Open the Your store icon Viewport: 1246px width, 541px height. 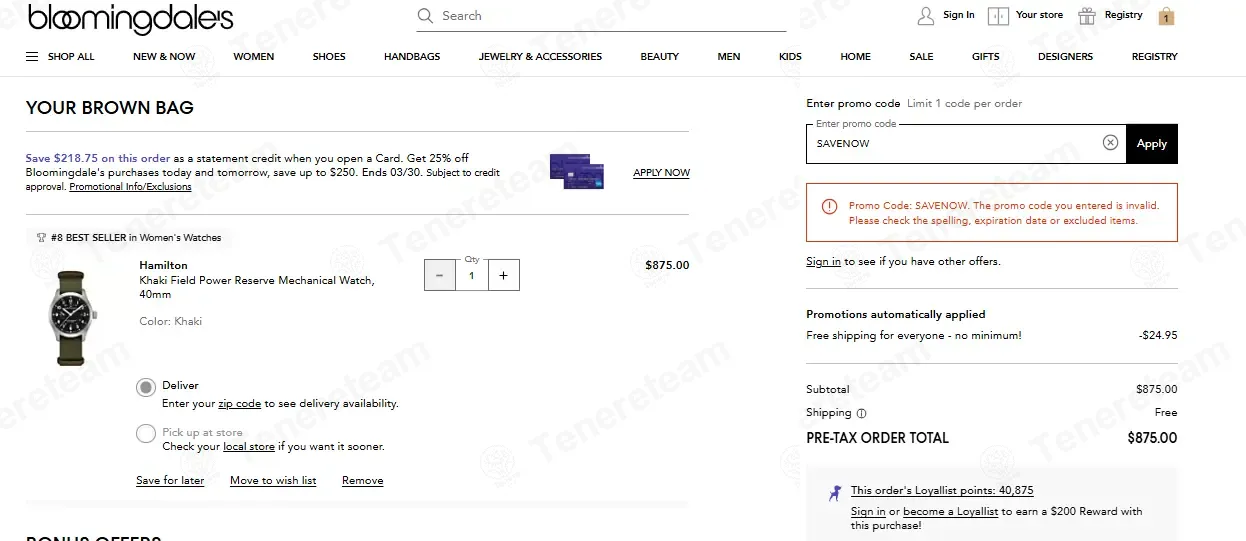coord(998,16)
